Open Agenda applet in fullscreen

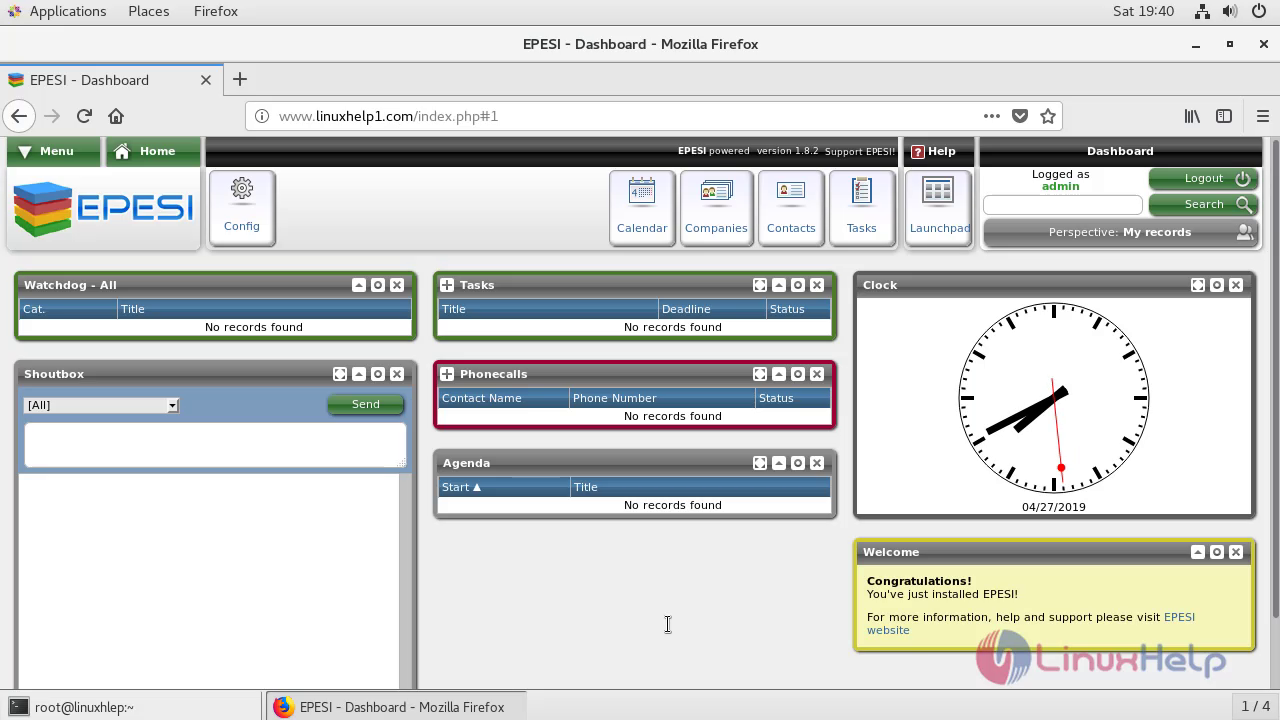pyautogui.click(x=760, y=463)
